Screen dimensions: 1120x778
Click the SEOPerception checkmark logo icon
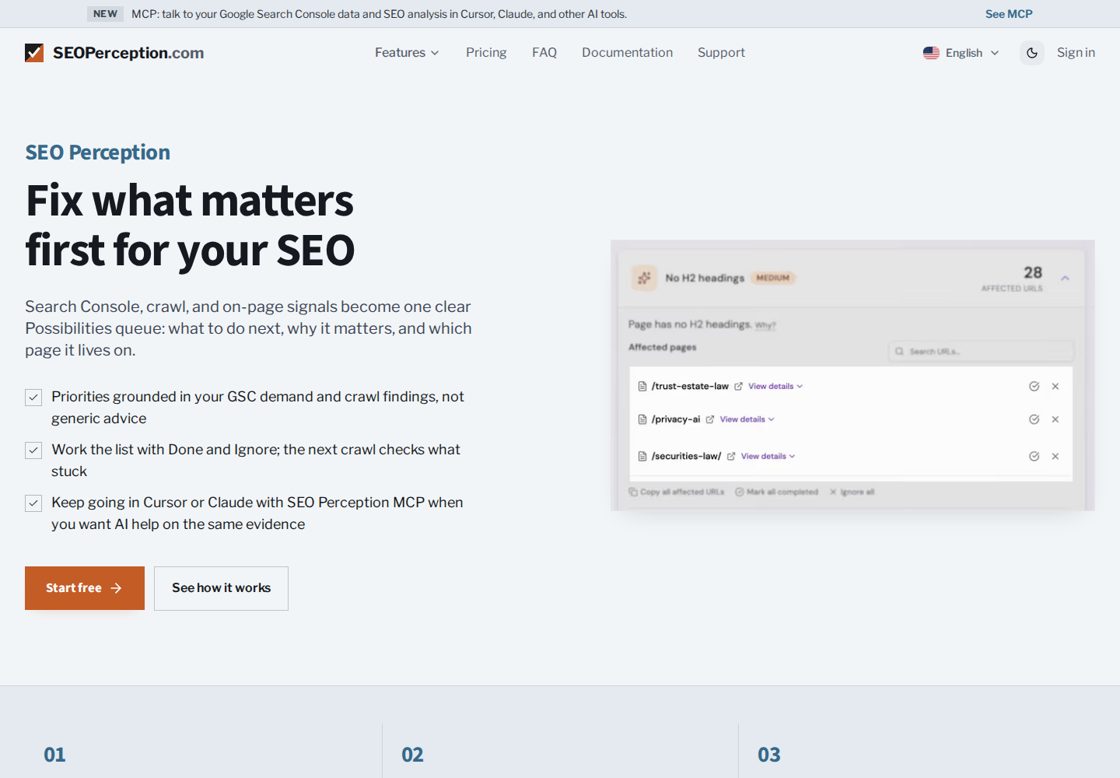click(x=34, y=53)
